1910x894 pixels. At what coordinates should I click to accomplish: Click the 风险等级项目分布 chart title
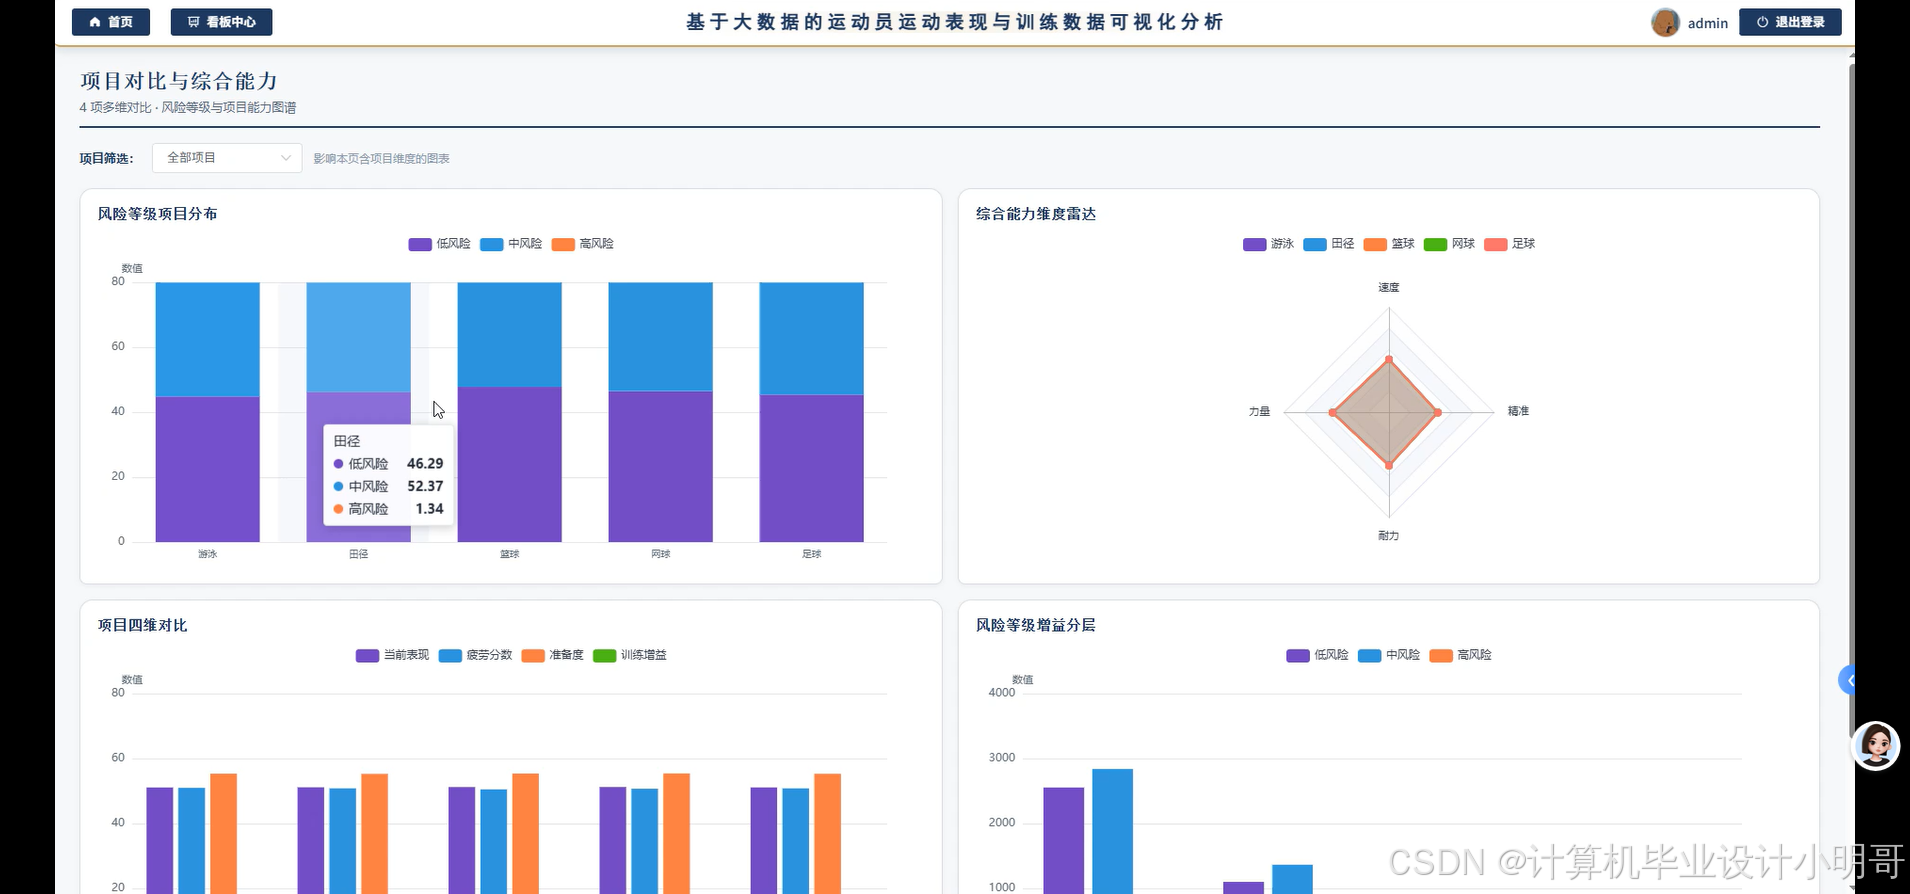click(x=158, y=214)
